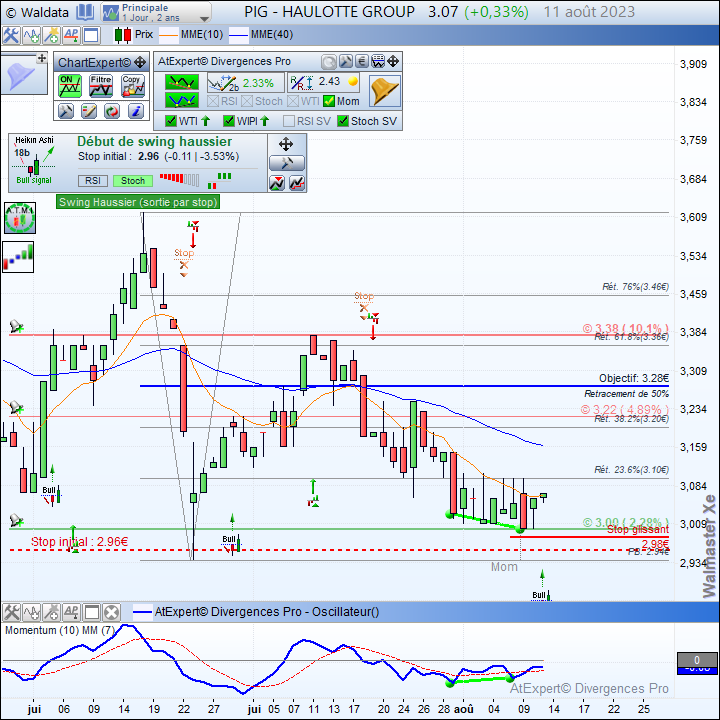
Task: Click the Stop initial : 2.96€ text
Action: tap(79, 542)
